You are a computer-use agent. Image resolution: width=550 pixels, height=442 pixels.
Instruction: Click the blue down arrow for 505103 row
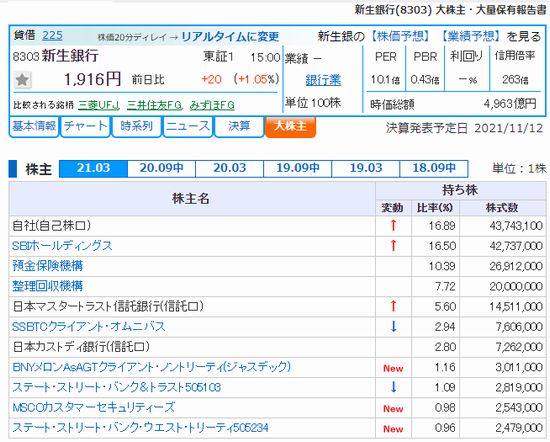click(x=393, y=387)
